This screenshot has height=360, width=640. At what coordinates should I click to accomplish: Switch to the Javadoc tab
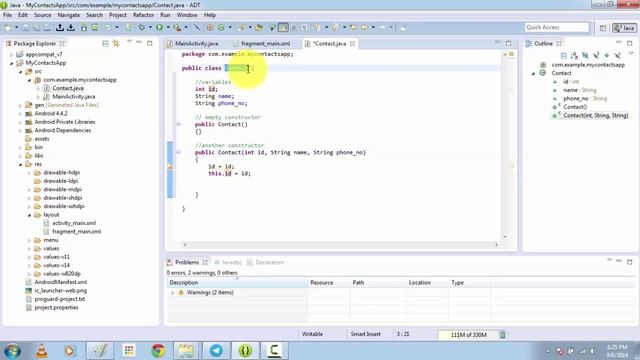(228, 262)
